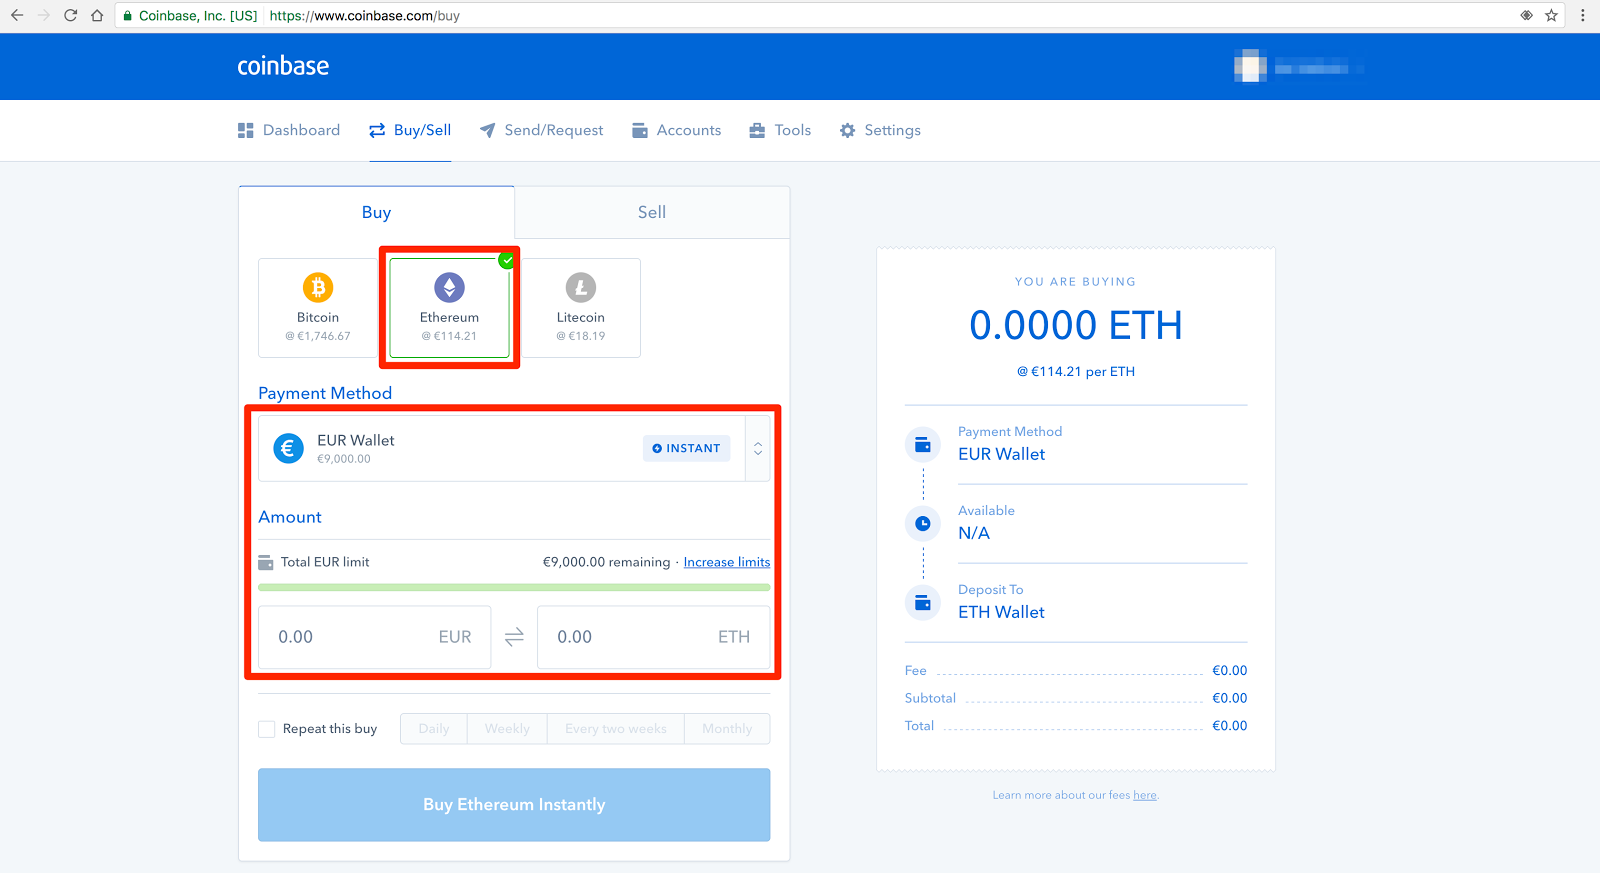This screenshot has height=873, width=1600.
Task: Open the browser three-dot menu
Action: pos(1582,15)
